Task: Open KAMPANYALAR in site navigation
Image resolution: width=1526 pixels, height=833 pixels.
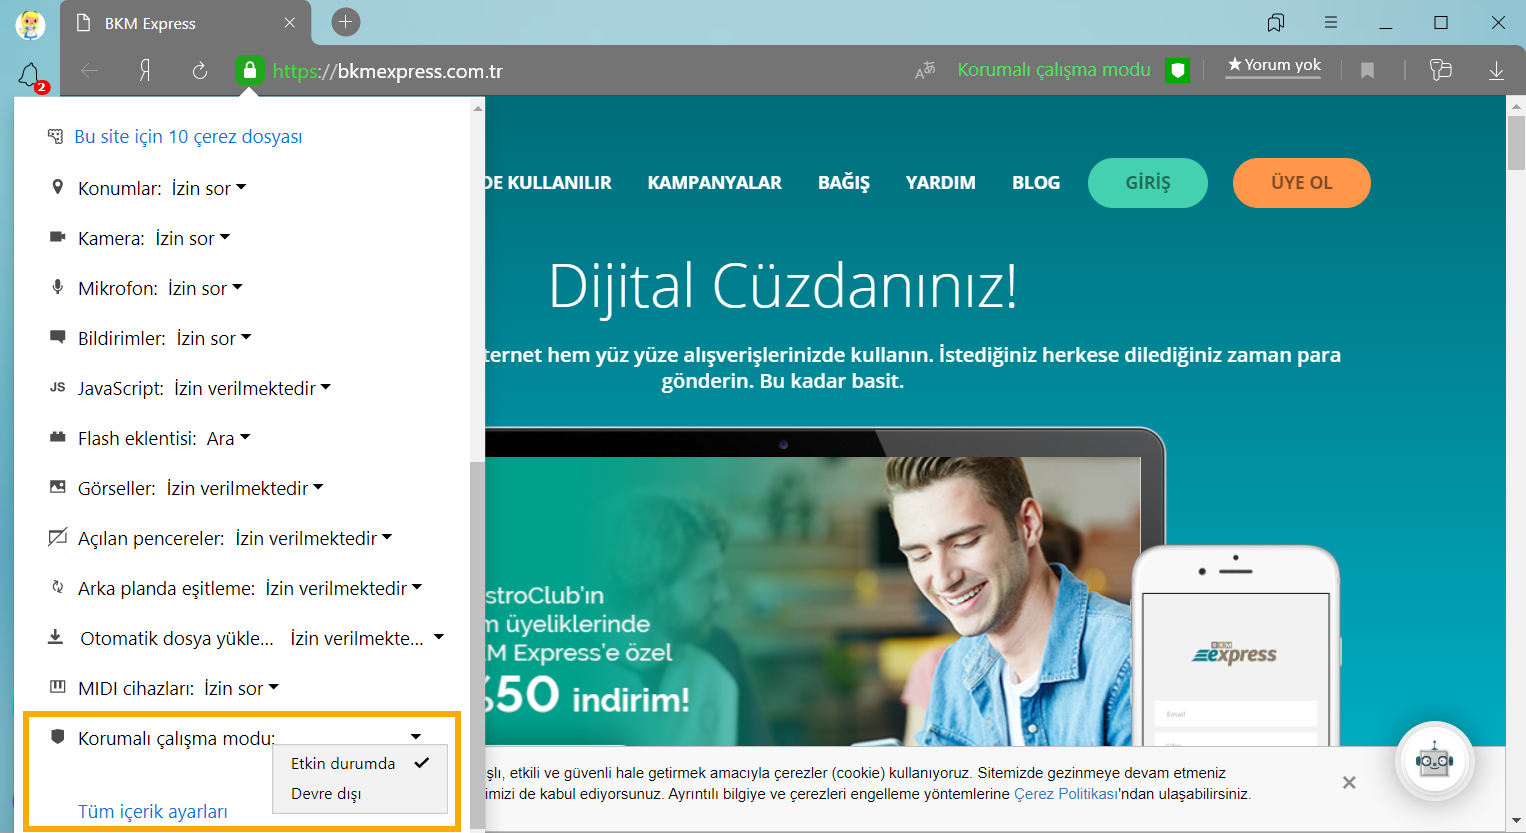Action: click(715, 183)
